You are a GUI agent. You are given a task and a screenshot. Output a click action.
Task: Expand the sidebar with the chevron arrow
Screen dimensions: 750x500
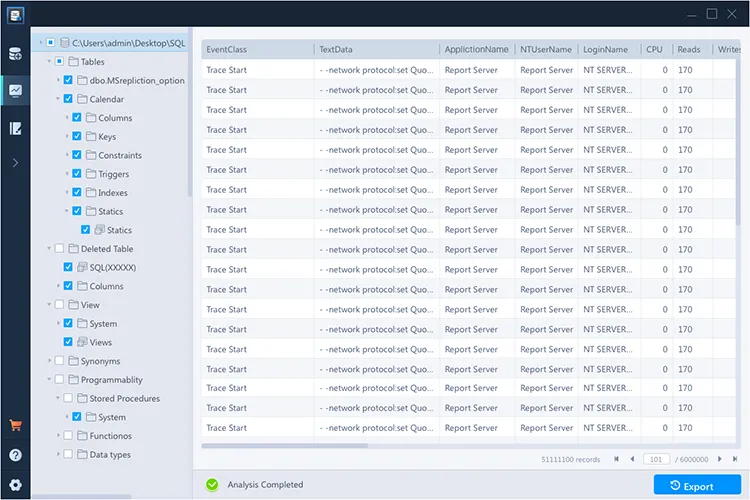click(x=15, y=163)
